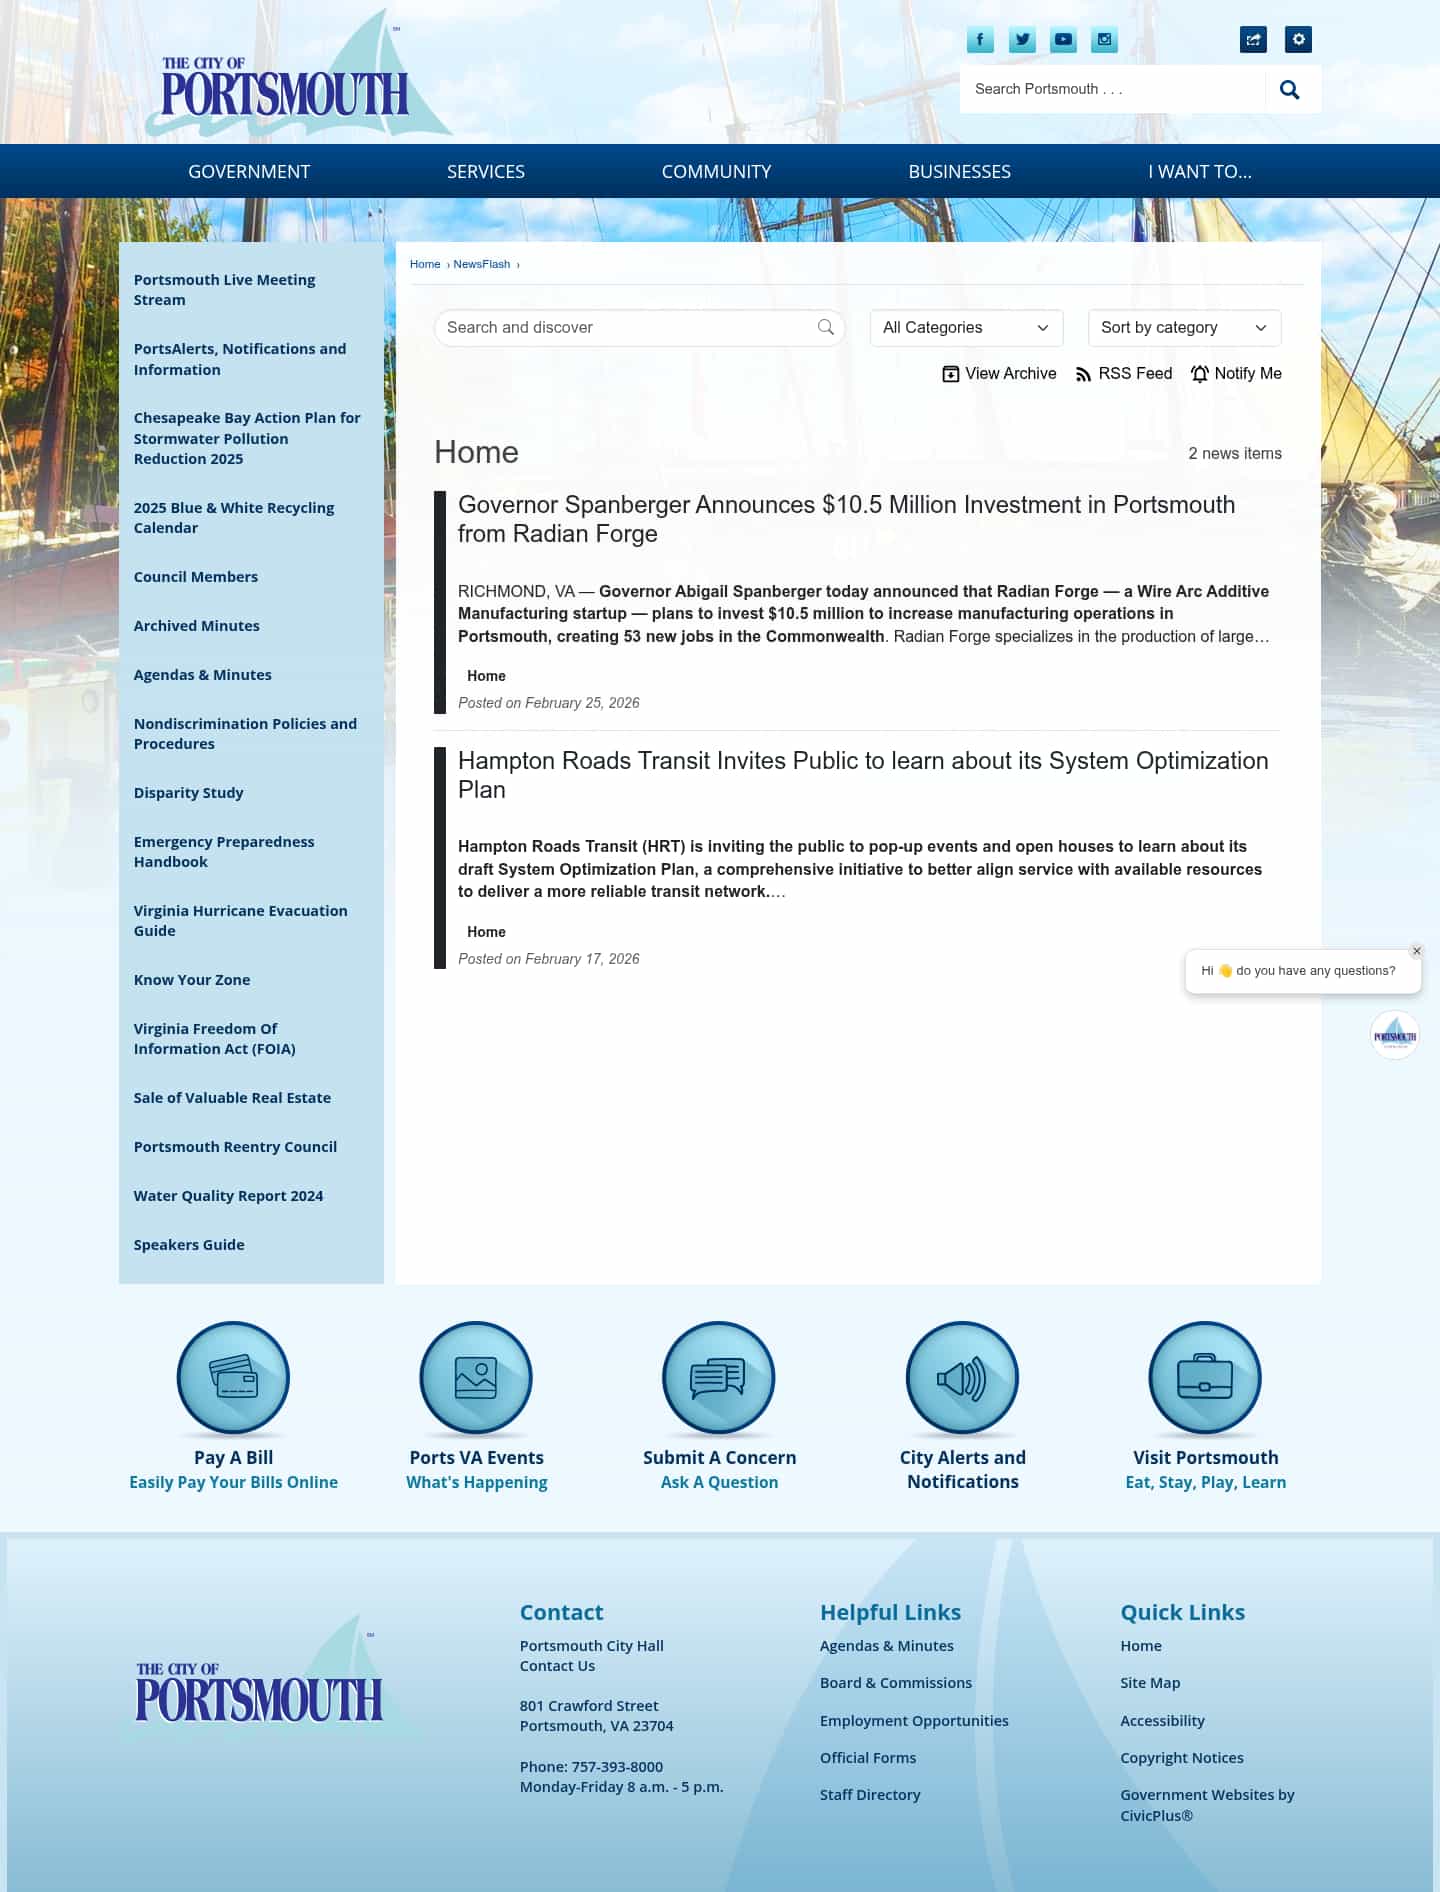Close the chat greeting popup
The width and height of the screenshot is (1440, 1892).
click(x=1417, y=951)
